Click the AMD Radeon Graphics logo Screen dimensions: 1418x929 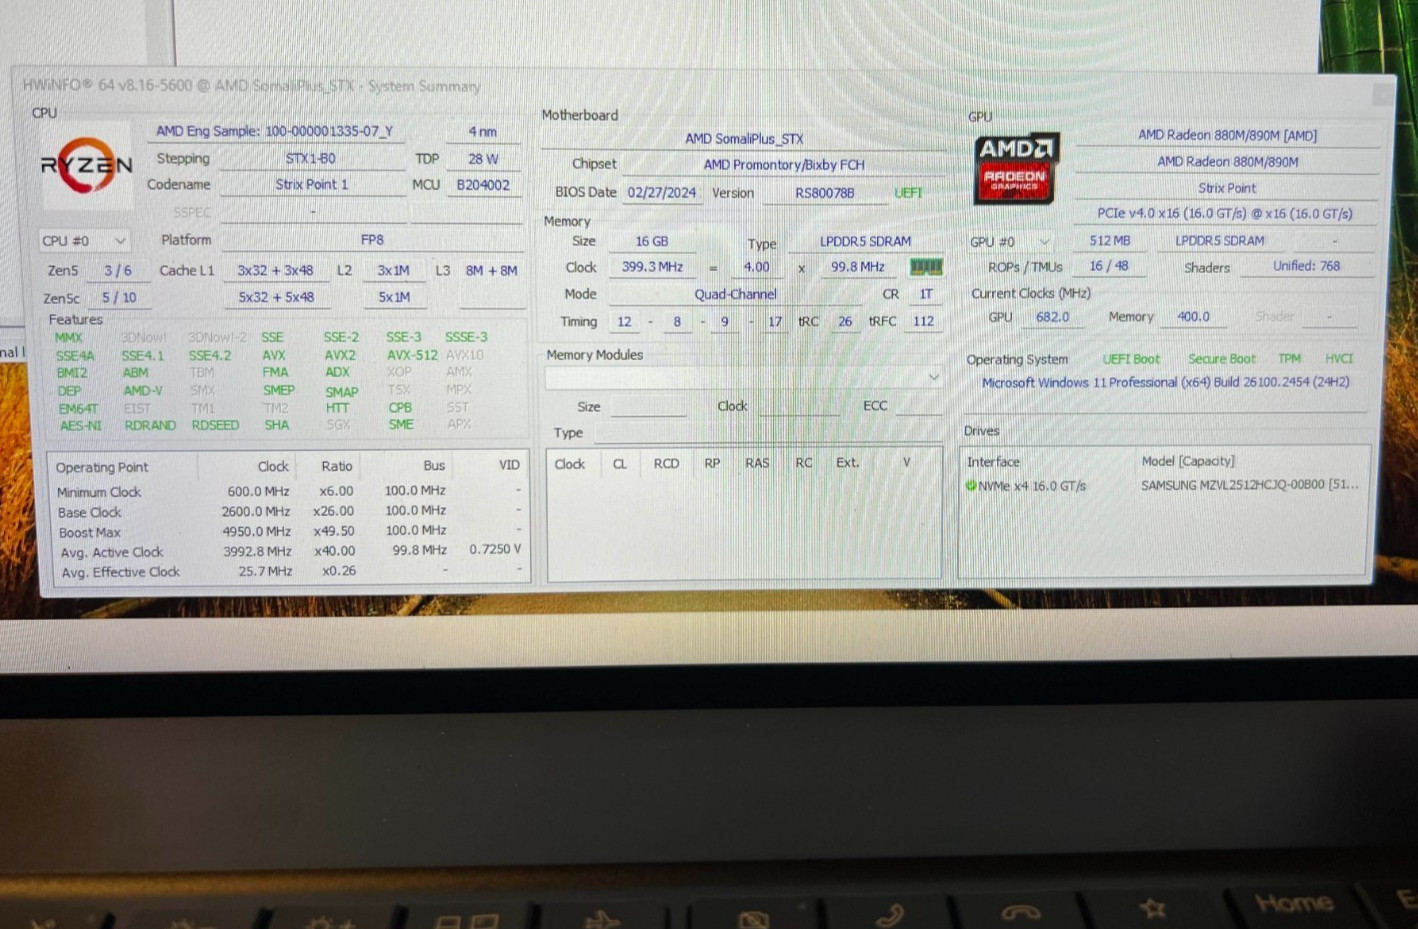[1016, 168]
